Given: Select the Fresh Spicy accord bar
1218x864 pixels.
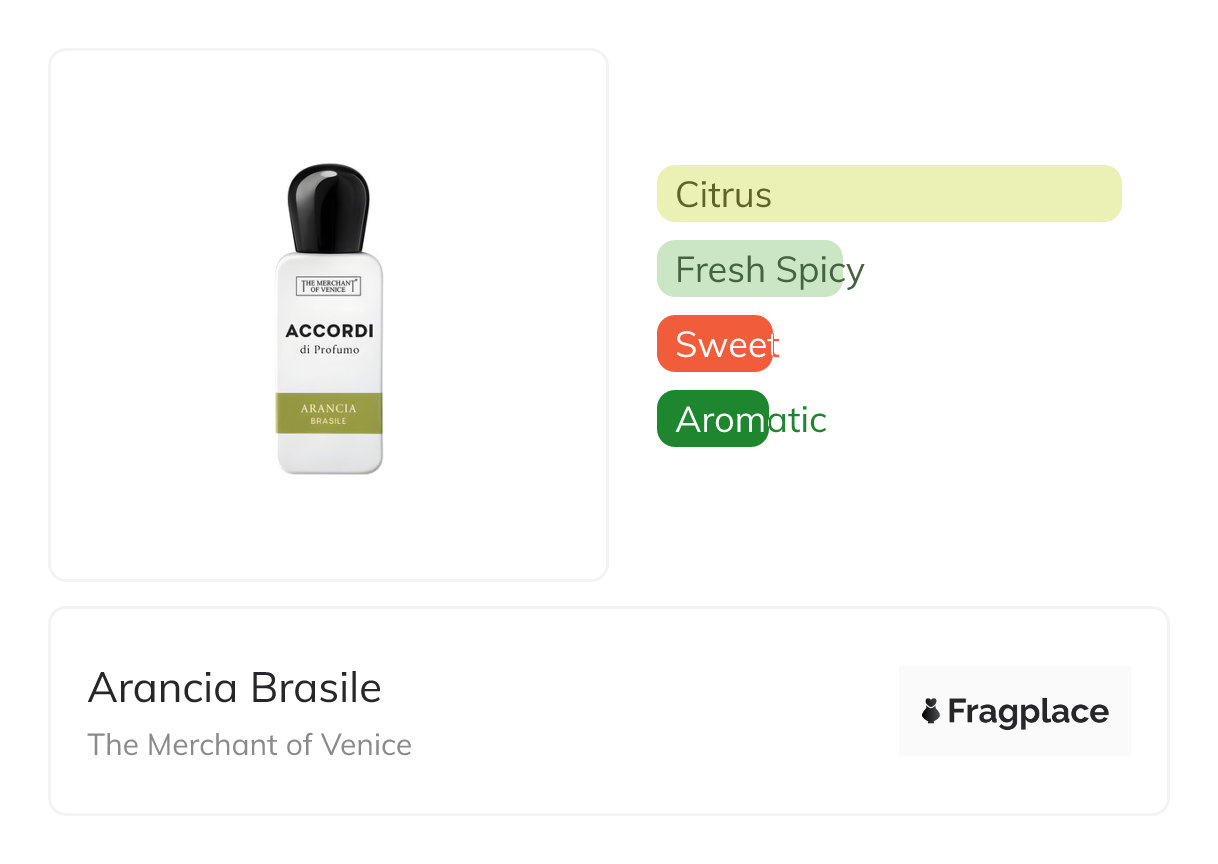Looking at the screenshot, I should [749, 269].
